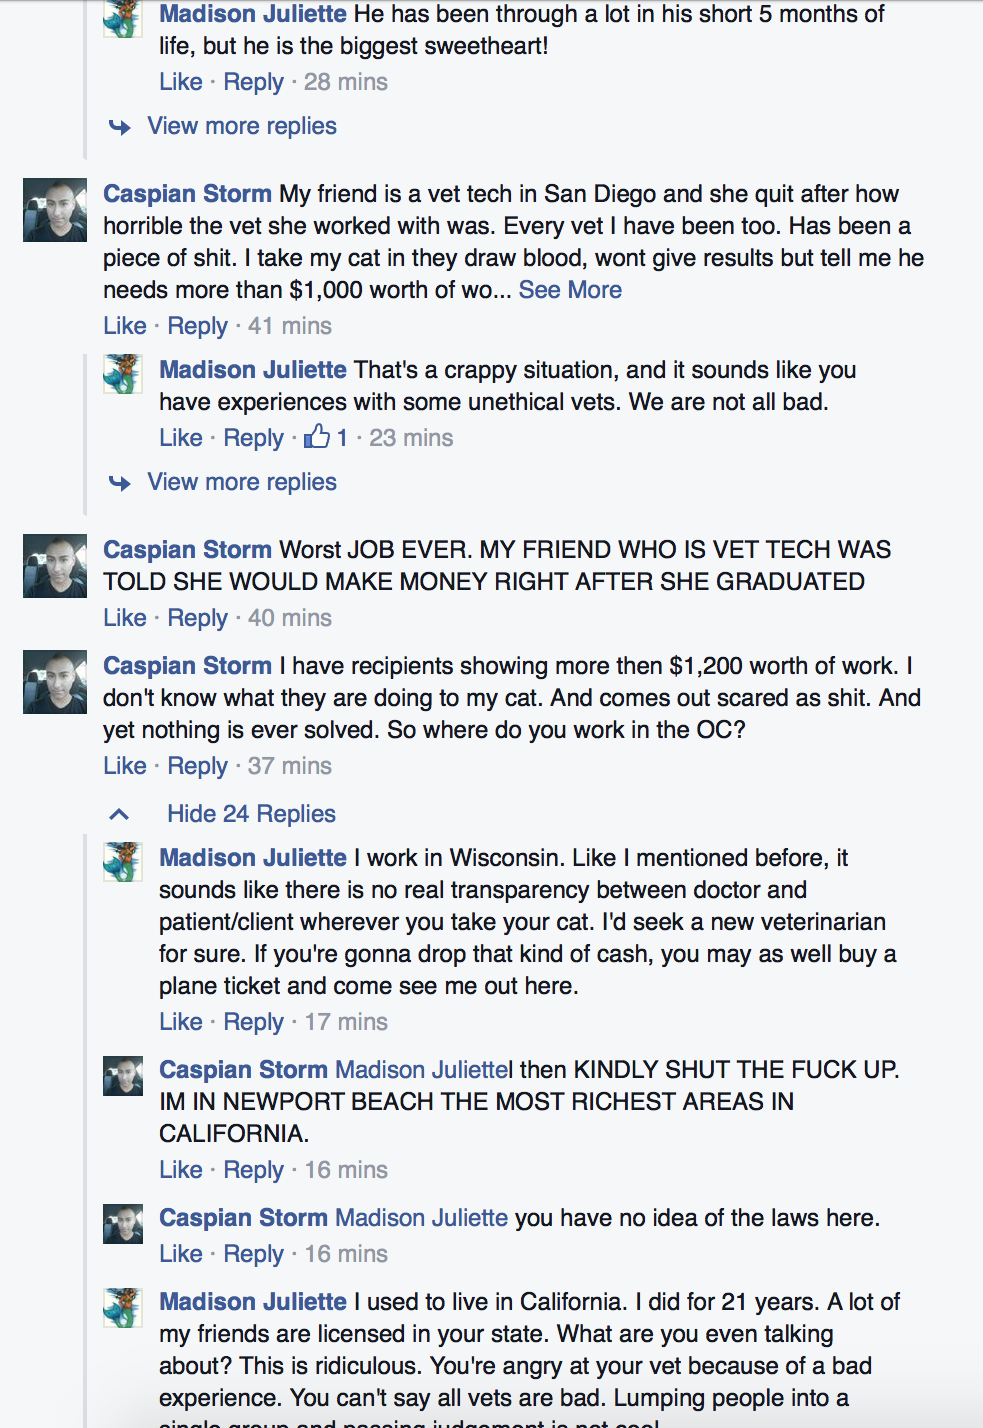Hide 24 Replies thread
The width and height of the screenshot is (983, 1428).
coord(251,814)
